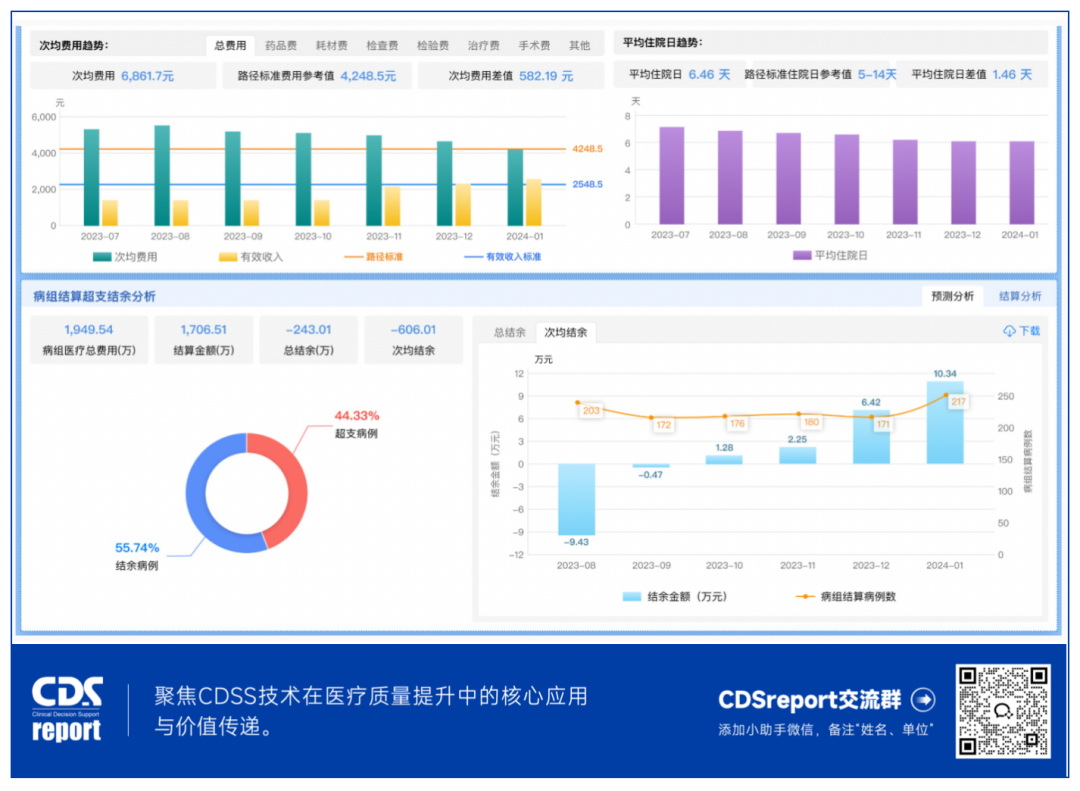Click the blue 结余病例 donut segment
Screen dimensions: 1080x791
tap(197, 500)
